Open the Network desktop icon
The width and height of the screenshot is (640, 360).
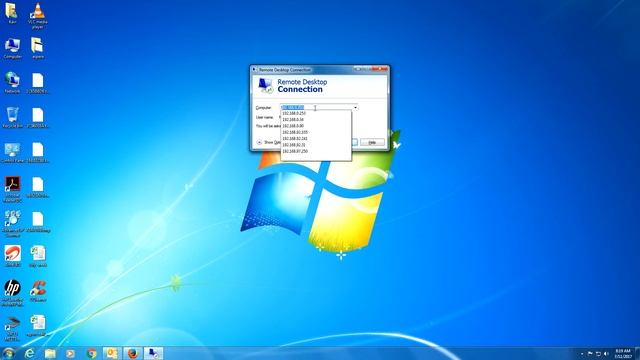pos(12,83)
